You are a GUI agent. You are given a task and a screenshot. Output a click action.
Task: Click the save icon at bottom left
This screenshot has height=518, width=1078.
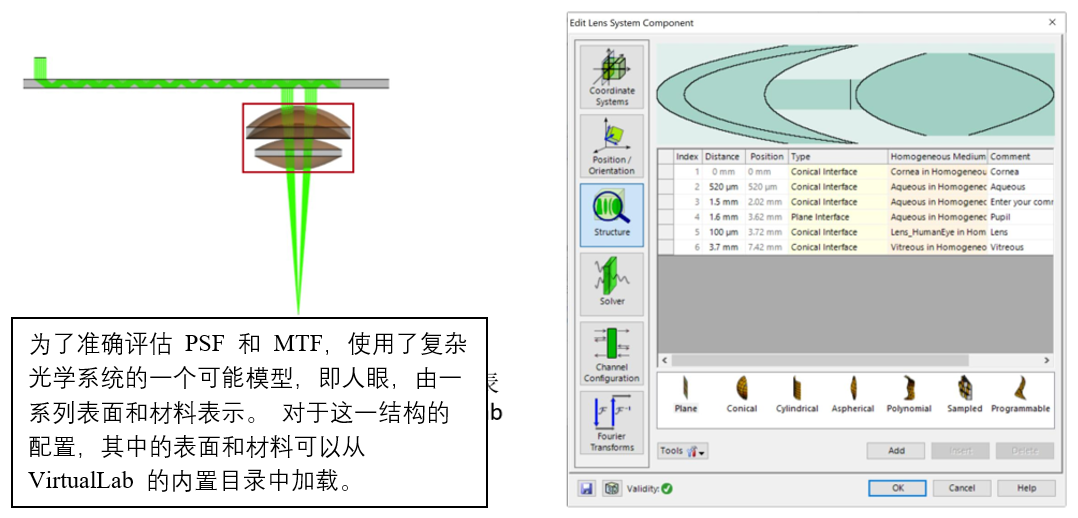pos(587,488)
